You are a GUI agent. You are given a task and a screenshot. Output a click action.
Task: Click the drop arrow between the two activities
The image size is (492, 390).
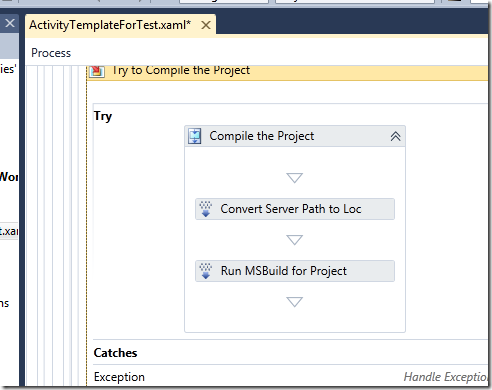pos(295,240)
